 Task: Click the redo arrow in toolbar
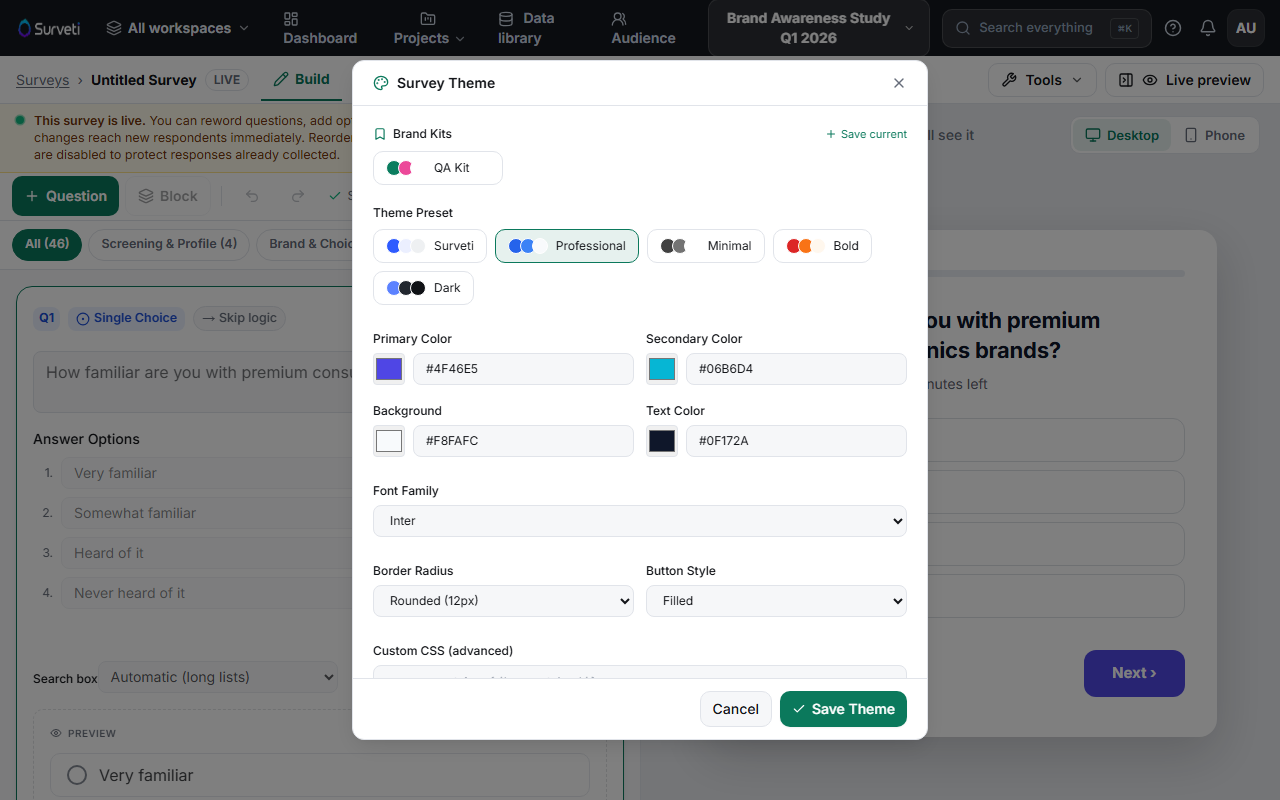298,196
